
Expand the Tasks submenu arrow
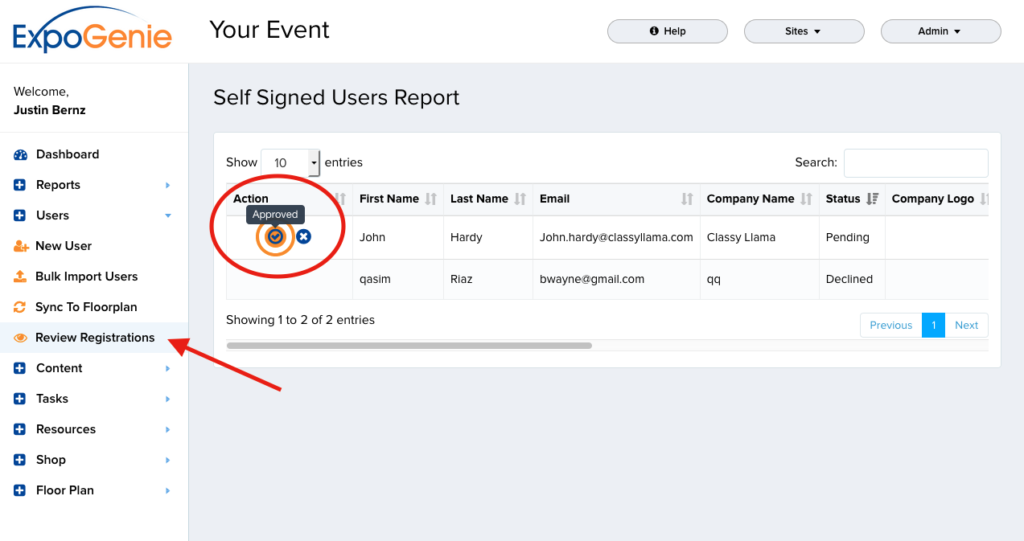click(168, 399)
